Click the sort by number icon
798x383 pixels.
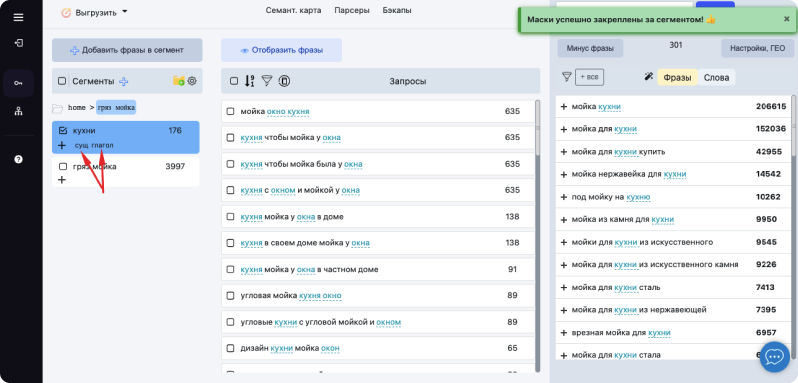(249, 80)
